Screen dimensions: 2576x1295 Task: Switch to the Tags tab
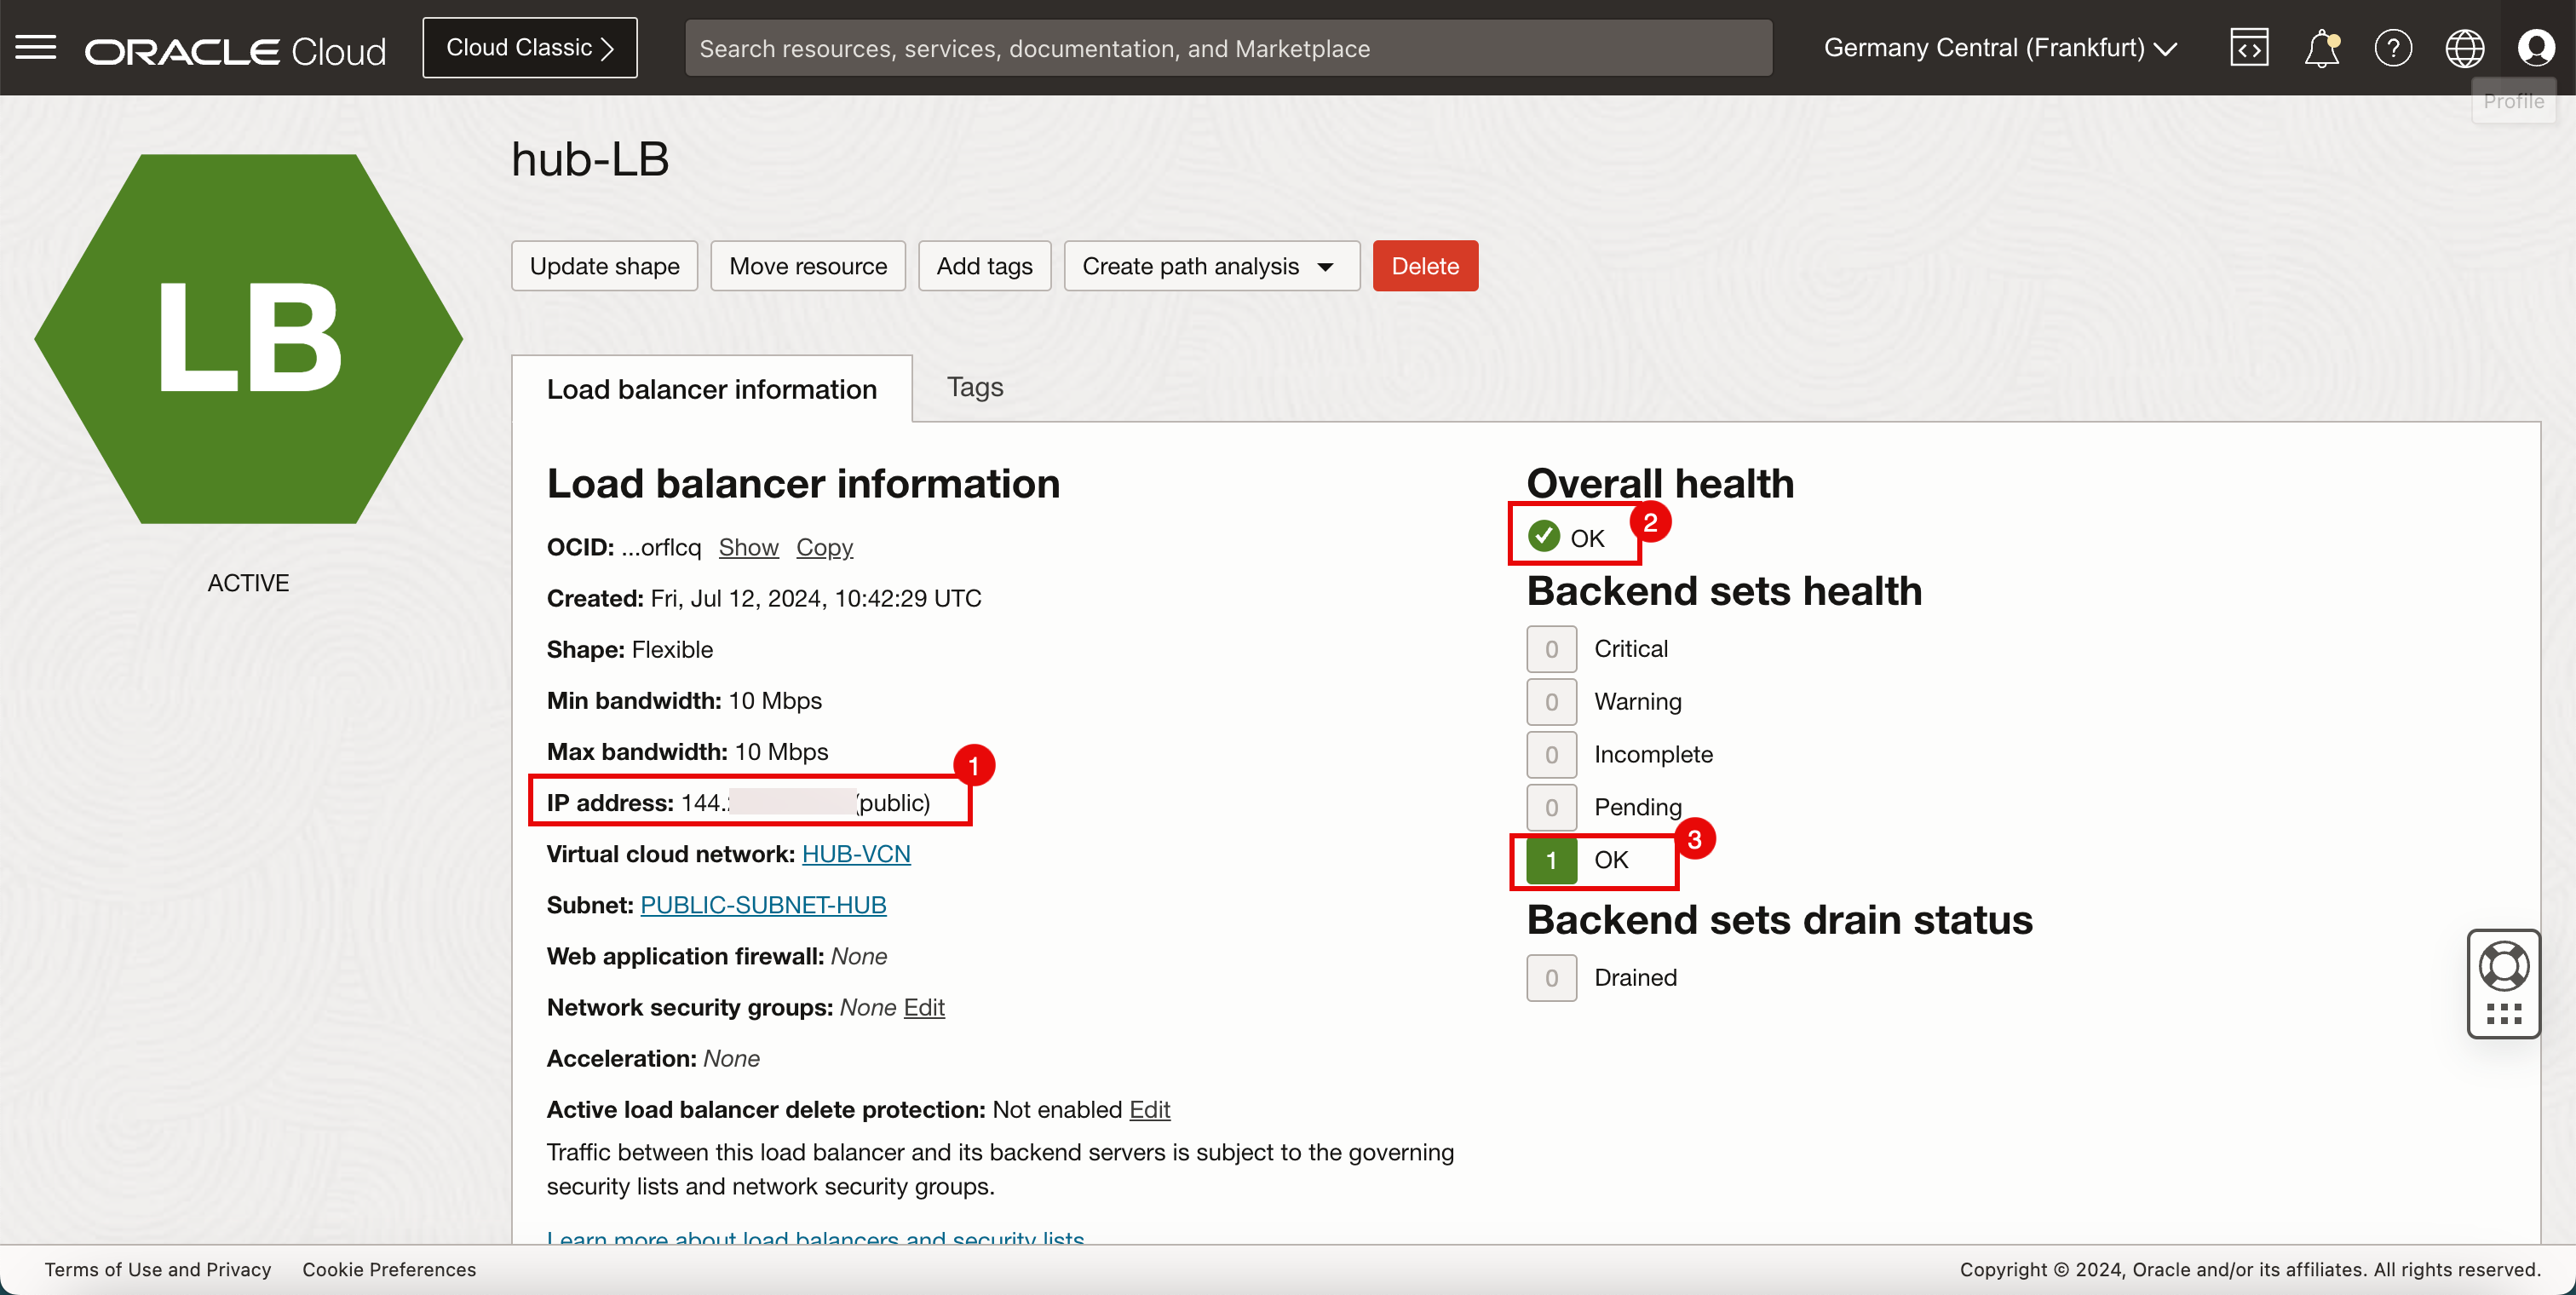click(x=974, y=387)
